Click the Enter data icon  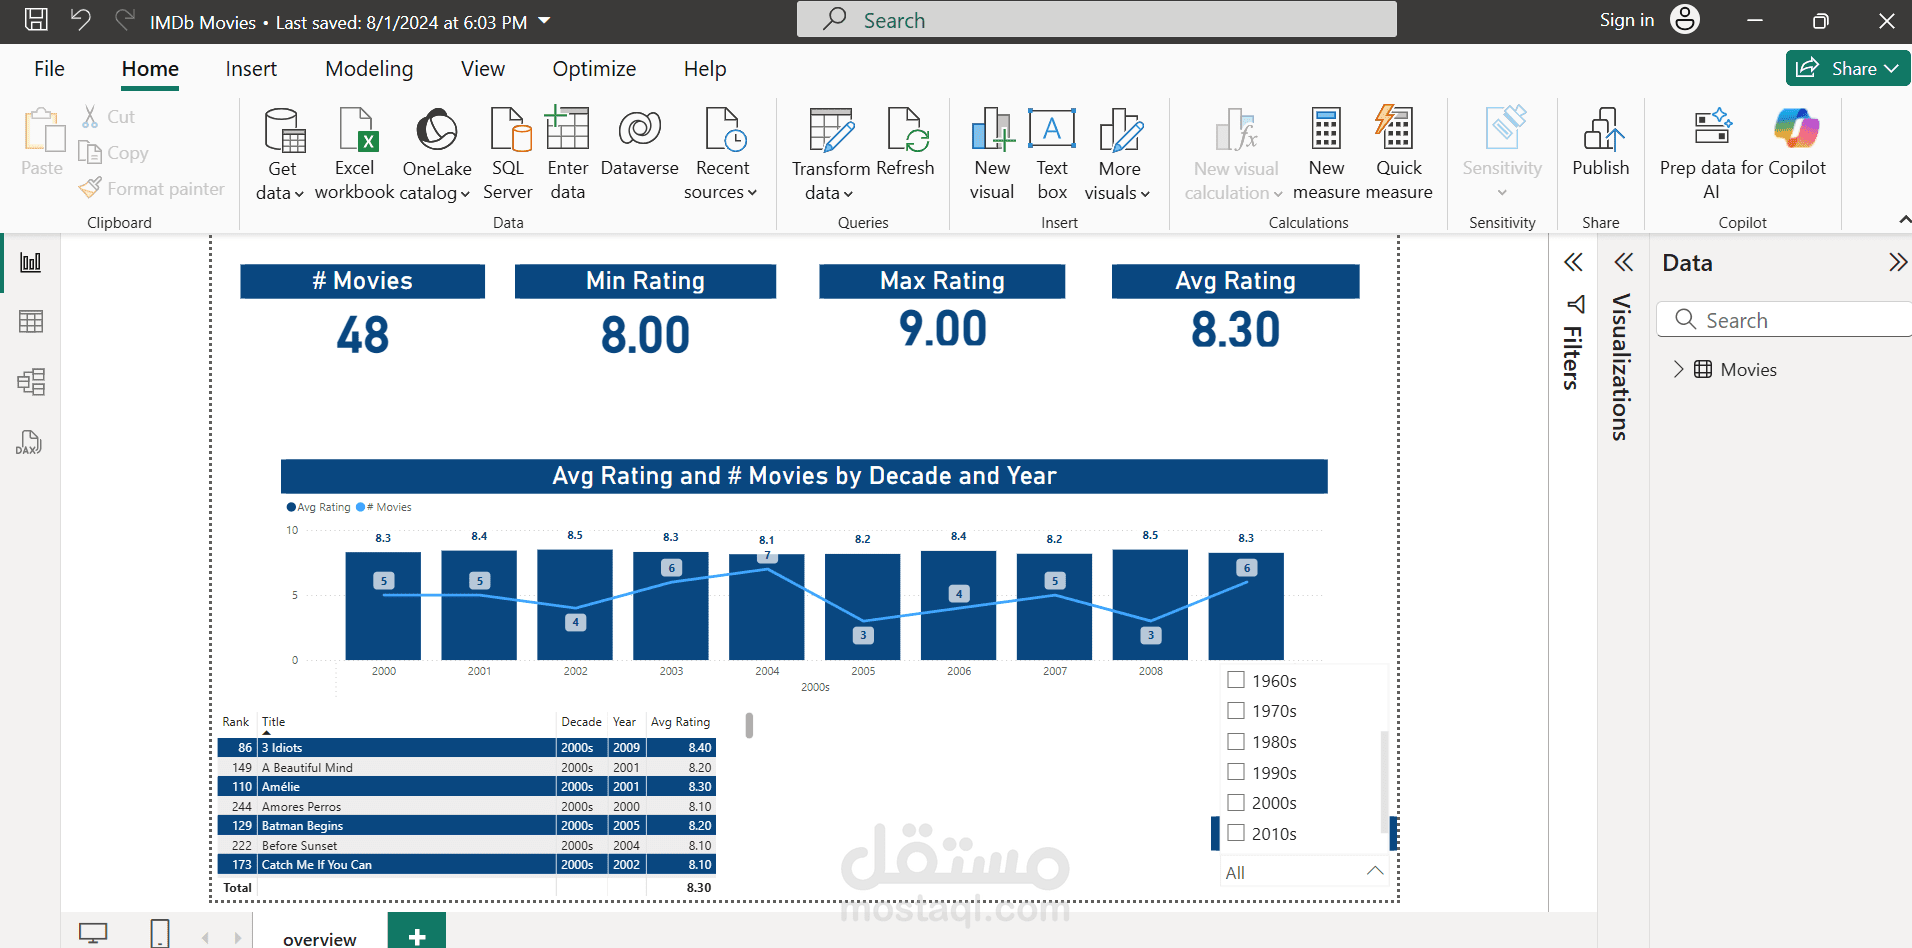[x=567, y=129]
